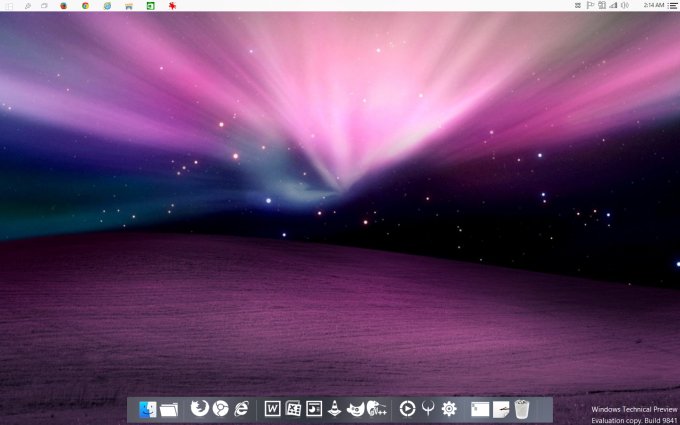The image size is (680, 425).
Task: Open the notifications list icon at top right
Action: pos(673,5)
